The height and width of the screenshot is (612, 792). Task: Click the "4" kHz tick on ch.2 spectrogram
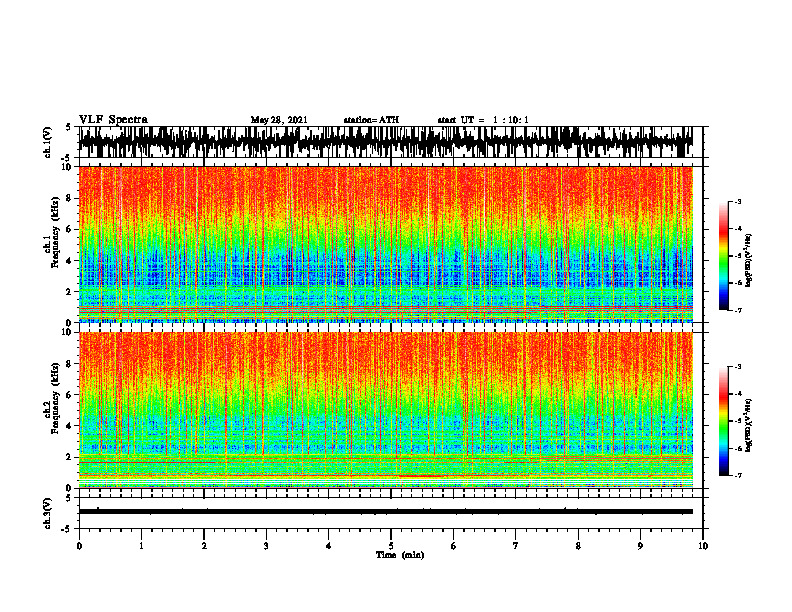tap(70, 426)
